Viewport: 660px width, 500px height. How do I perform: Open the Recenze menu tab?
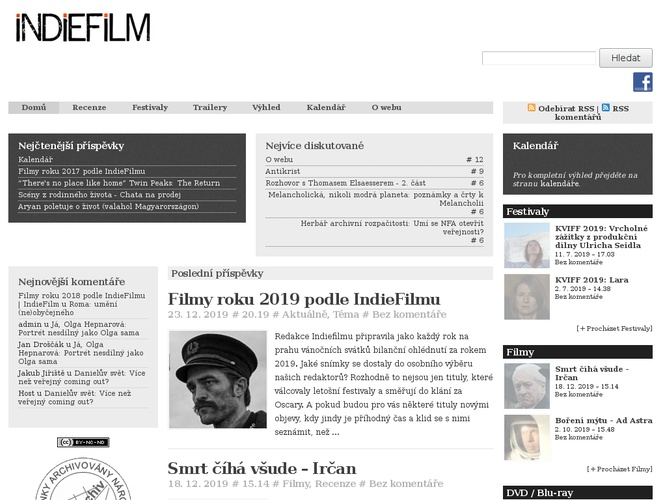89,107
